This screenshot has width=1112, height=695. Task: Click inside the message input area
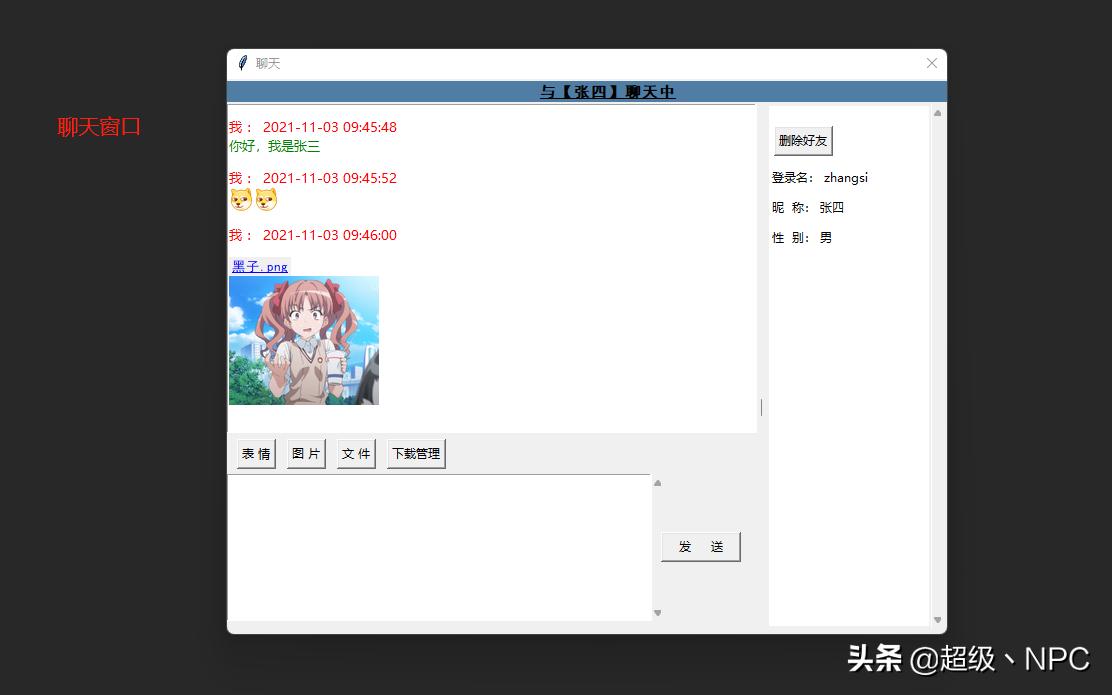pyautogui.click(x=440, y=545)
